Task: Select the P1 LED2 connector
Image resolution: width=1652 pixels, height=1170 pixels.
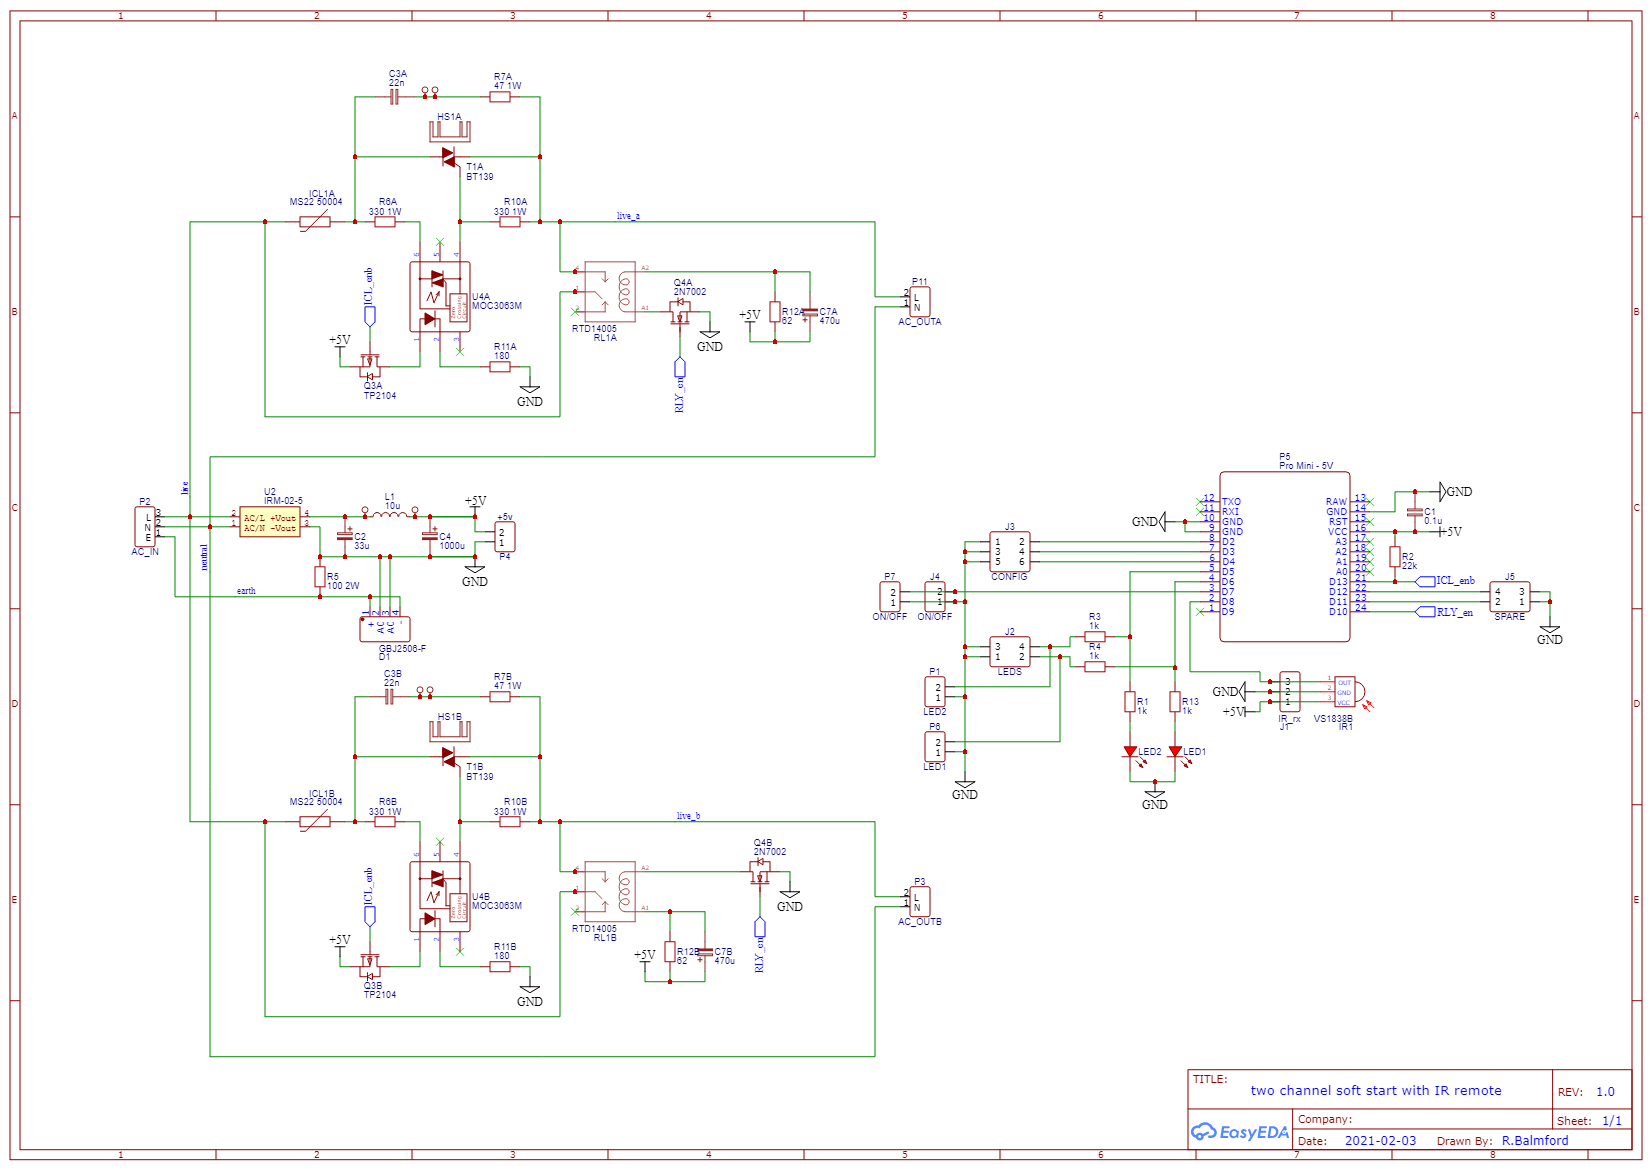Action: [x=935, y=692]
